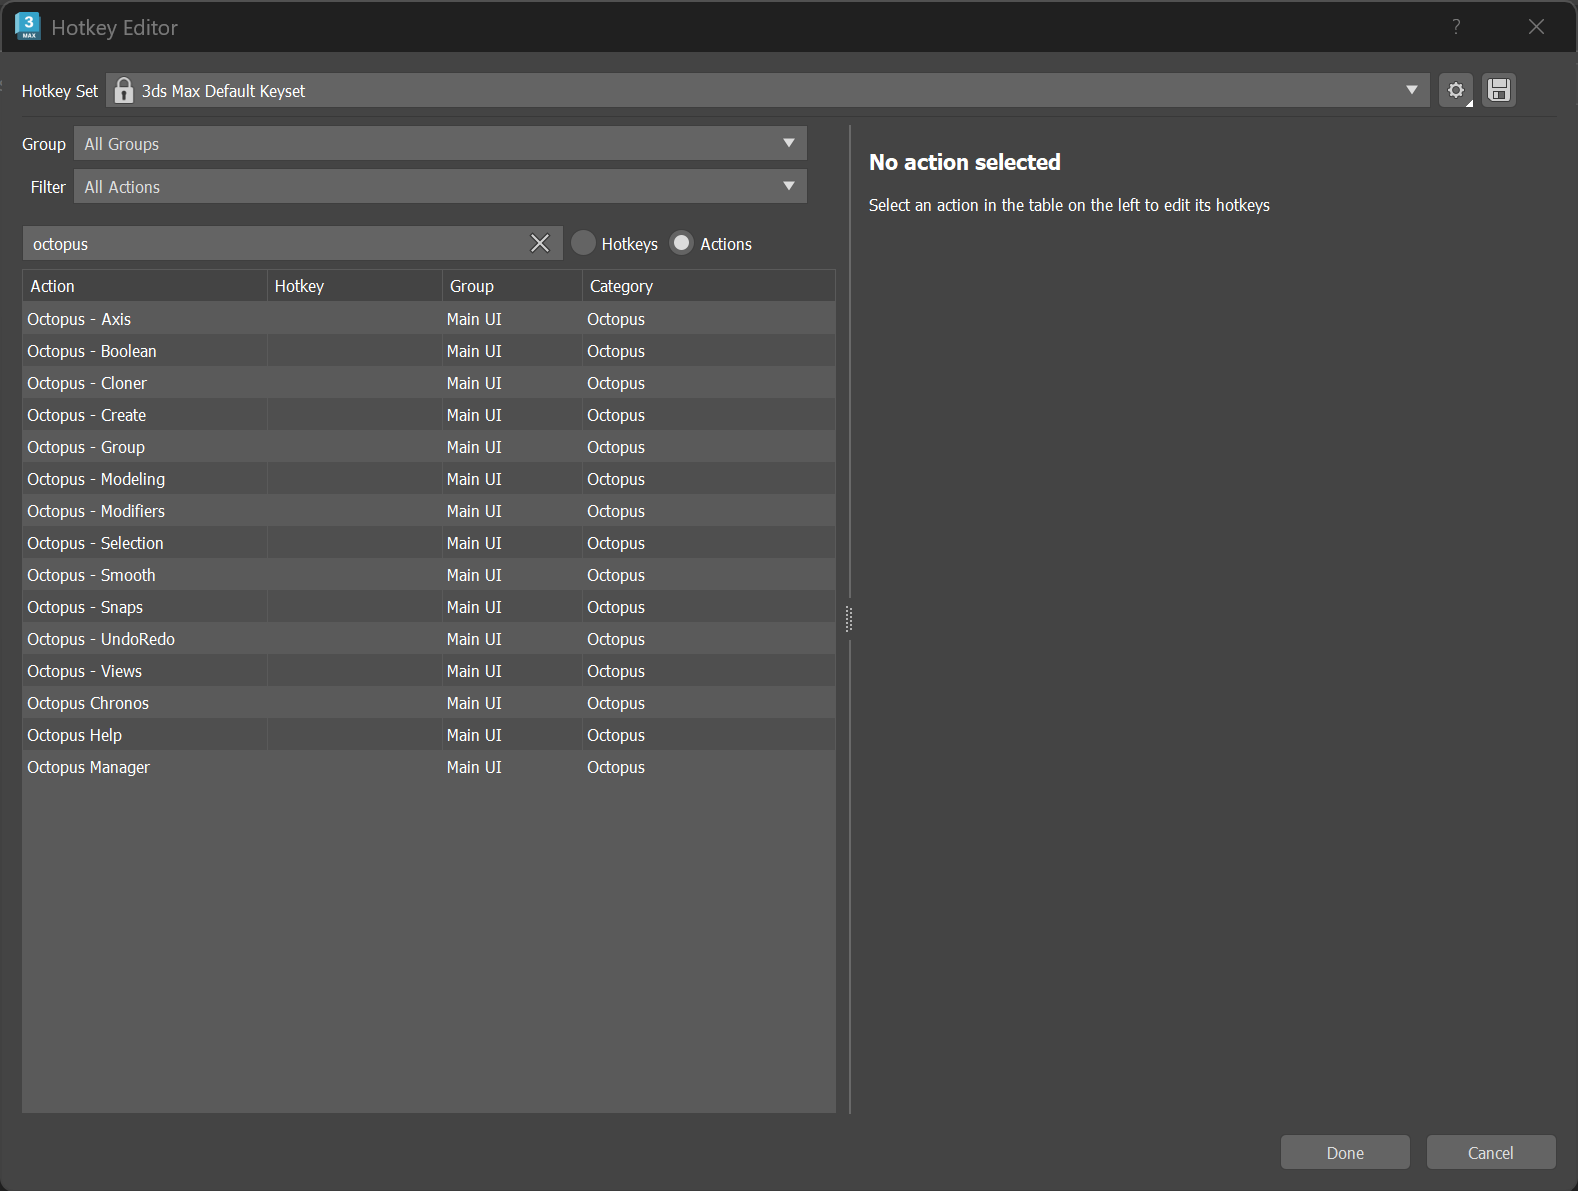Viewport: 1578px width, 1191px height.
Task: Close the Hotkey Editor window
Action: [x=1536, y=27]
